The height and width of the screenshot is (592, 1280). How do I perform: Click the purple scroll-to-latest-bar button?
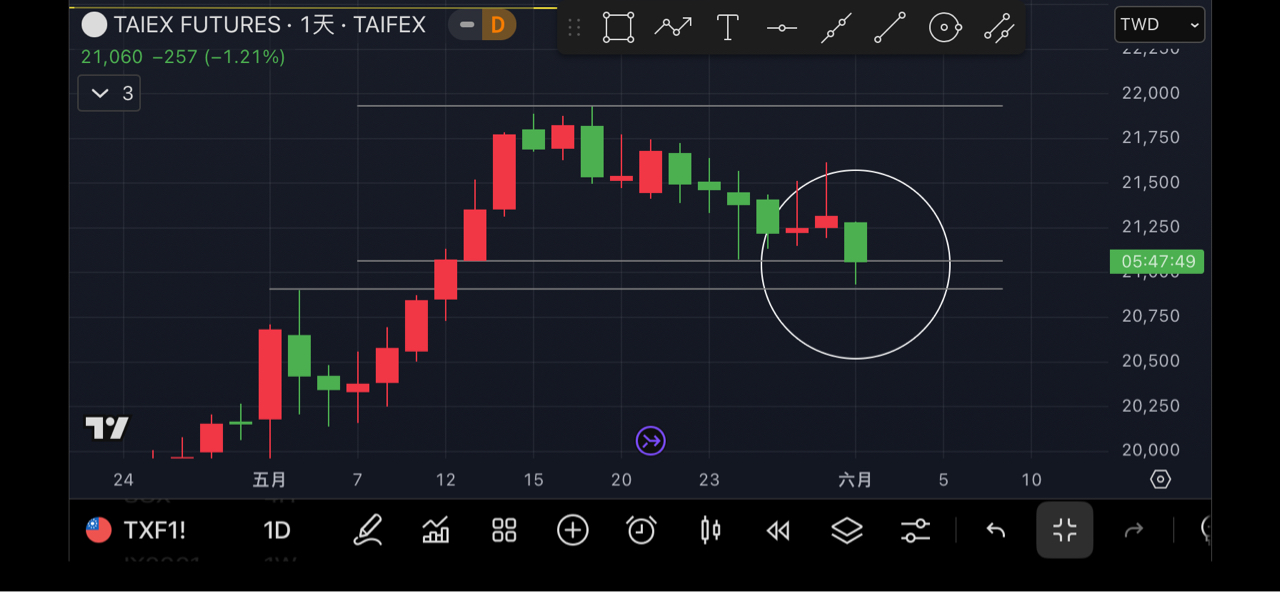pyautogui.click(x=651, y=441)
